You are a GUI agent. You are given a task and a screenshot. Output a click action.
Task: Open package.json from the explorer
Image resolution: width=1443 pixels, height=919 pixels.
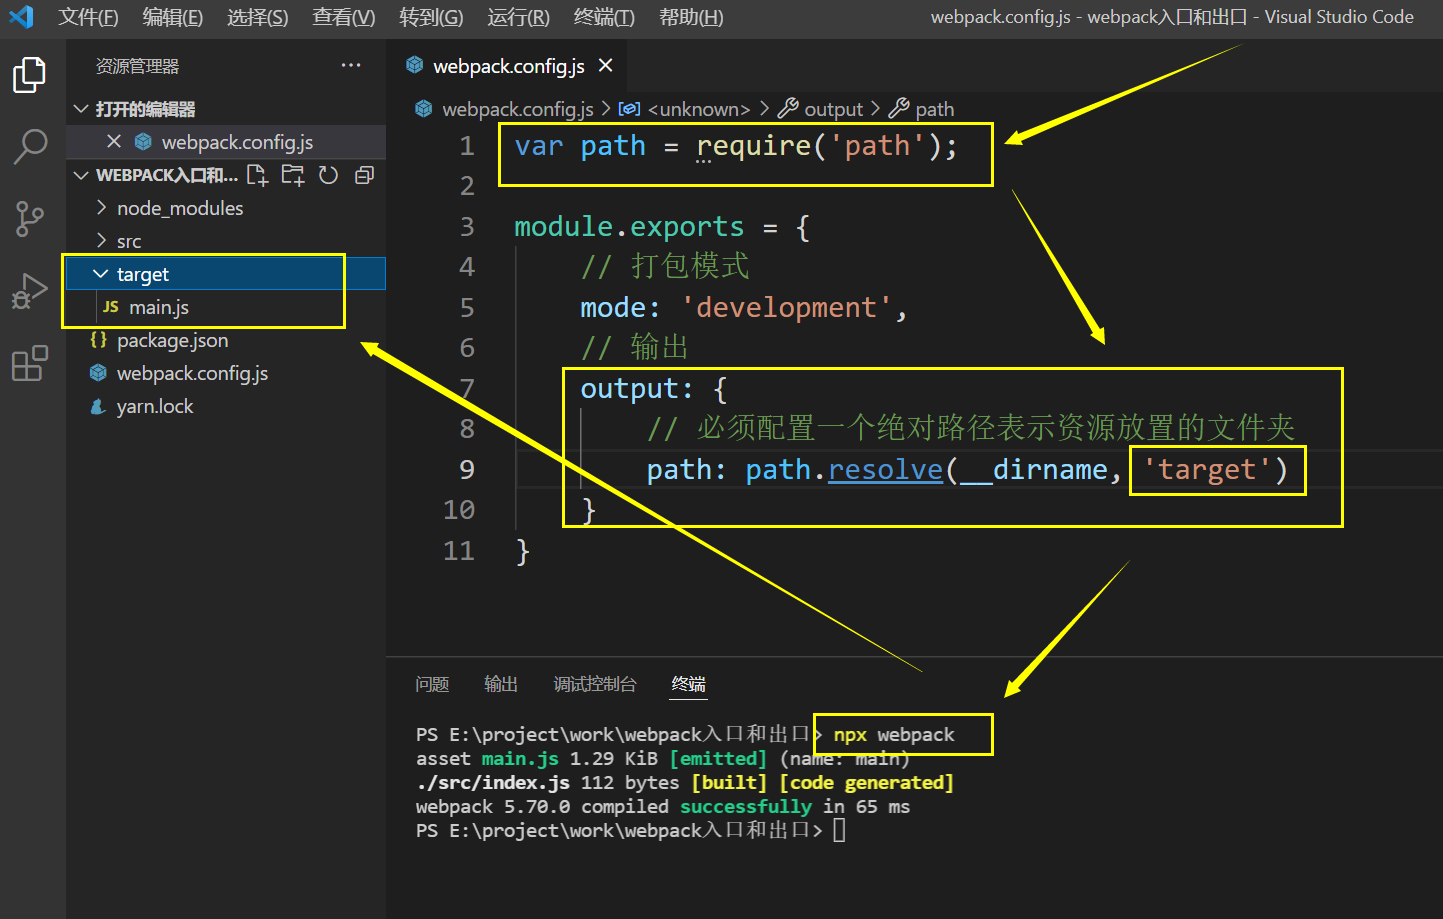[x=172, y=340]
